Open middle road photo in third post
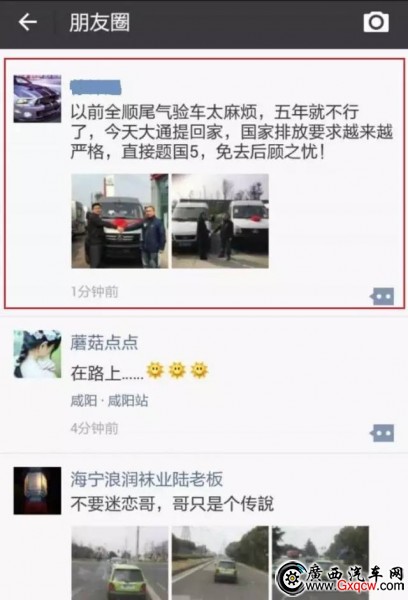Image resolution: width=408 pixels, height=600 pixels. (x=220, y=563)
